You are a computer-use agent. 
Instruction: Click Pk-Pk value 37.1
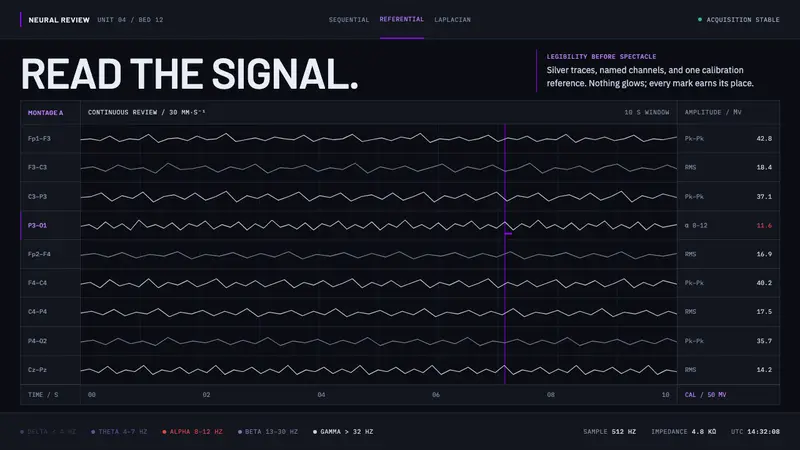click(x=764, y=196)
